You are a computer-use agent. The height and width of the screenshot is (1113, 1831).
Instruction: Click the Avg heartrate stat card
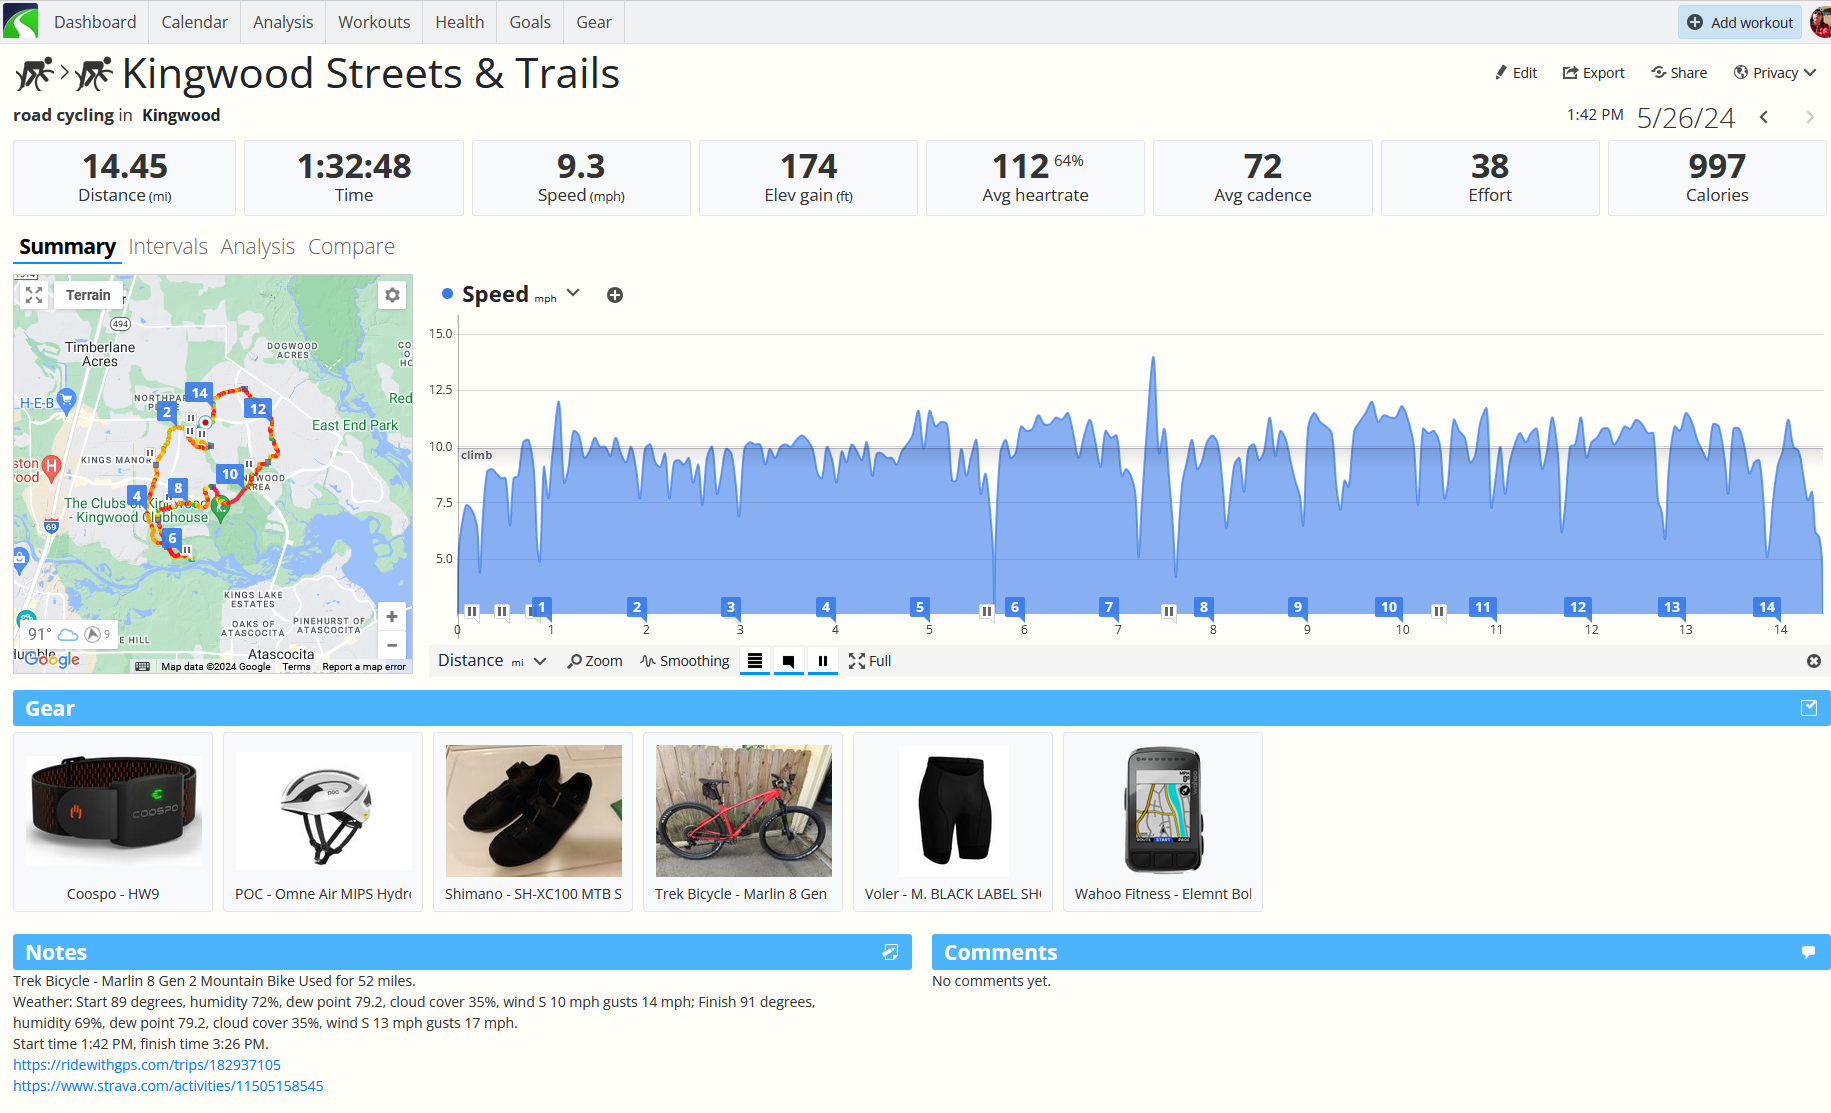(x=1035, y=178)
